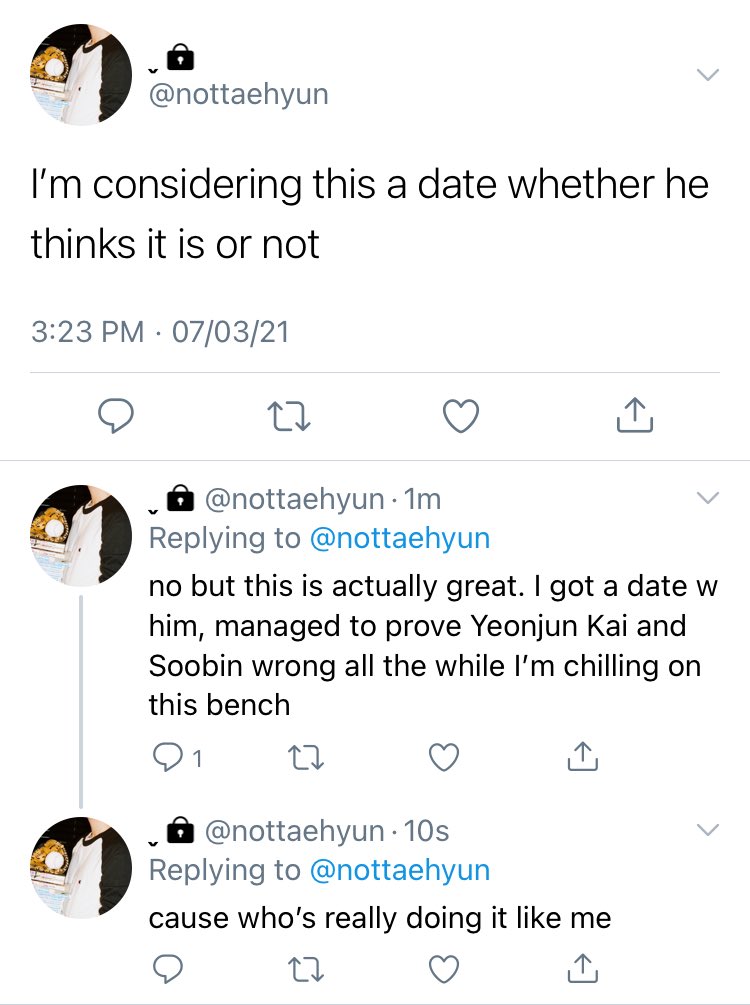The image size is (750, 1005).
Task: Expand options chevron on the 1m reply
Action: click(x=708, y=498)
